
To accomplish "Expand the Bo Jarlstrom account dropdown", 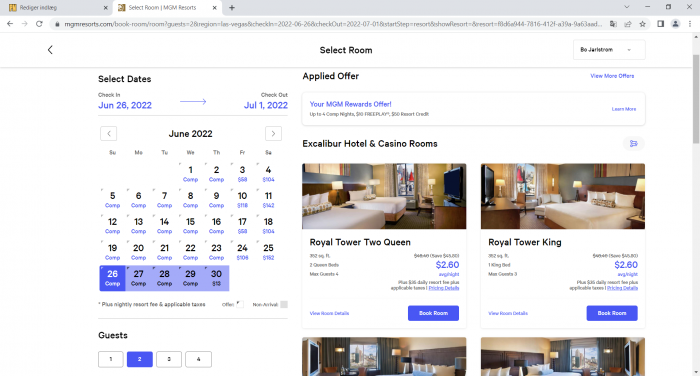I will coord(609,50).
